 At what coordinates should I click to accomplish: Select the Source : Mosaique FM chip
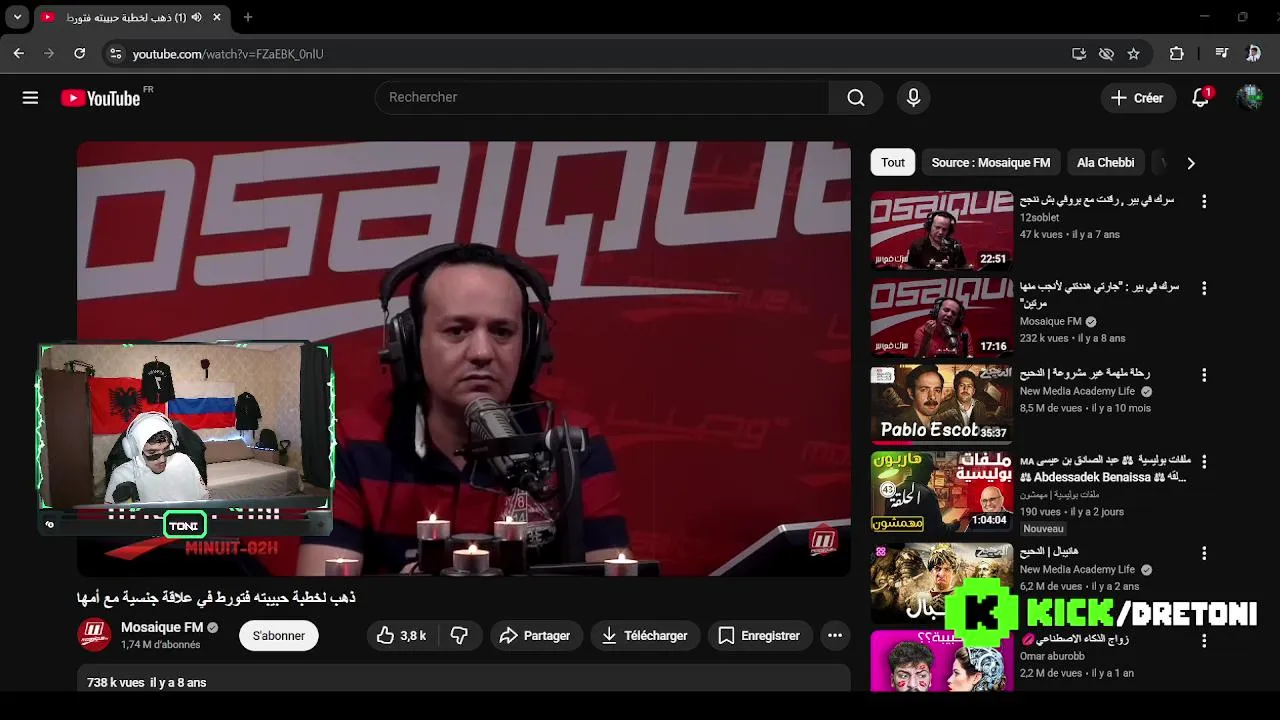(x=991, y=162)
